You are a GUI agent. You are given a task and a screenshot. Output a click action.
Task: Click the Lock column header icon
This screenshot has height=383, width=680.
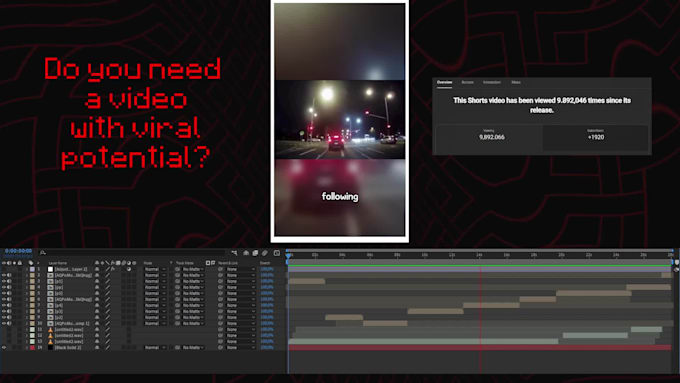pos(20,263)
